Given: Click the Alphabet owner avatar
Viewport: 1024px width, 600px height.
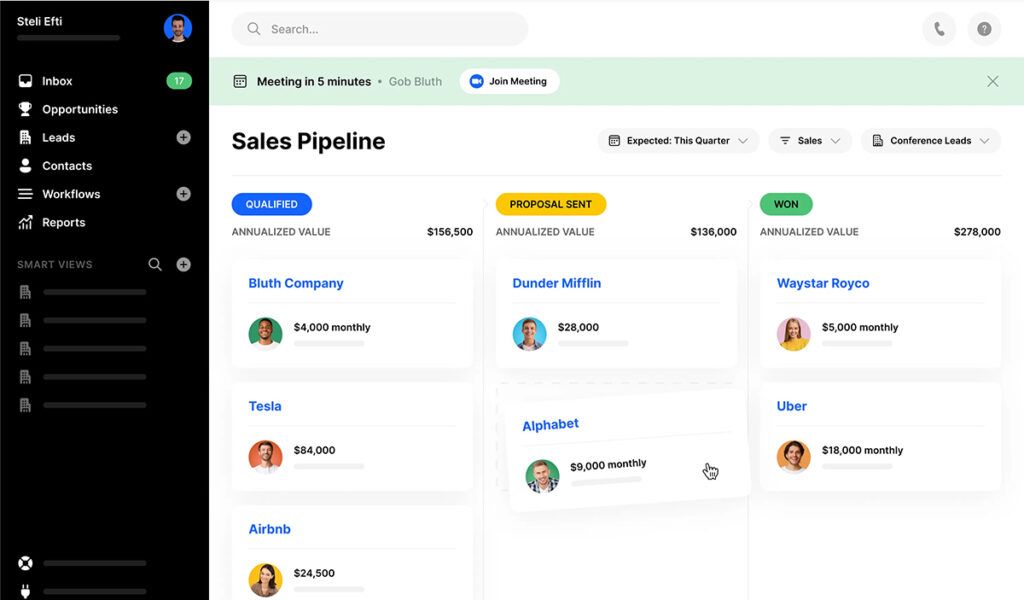Looking at the screenshot, I should coord(542,476).
